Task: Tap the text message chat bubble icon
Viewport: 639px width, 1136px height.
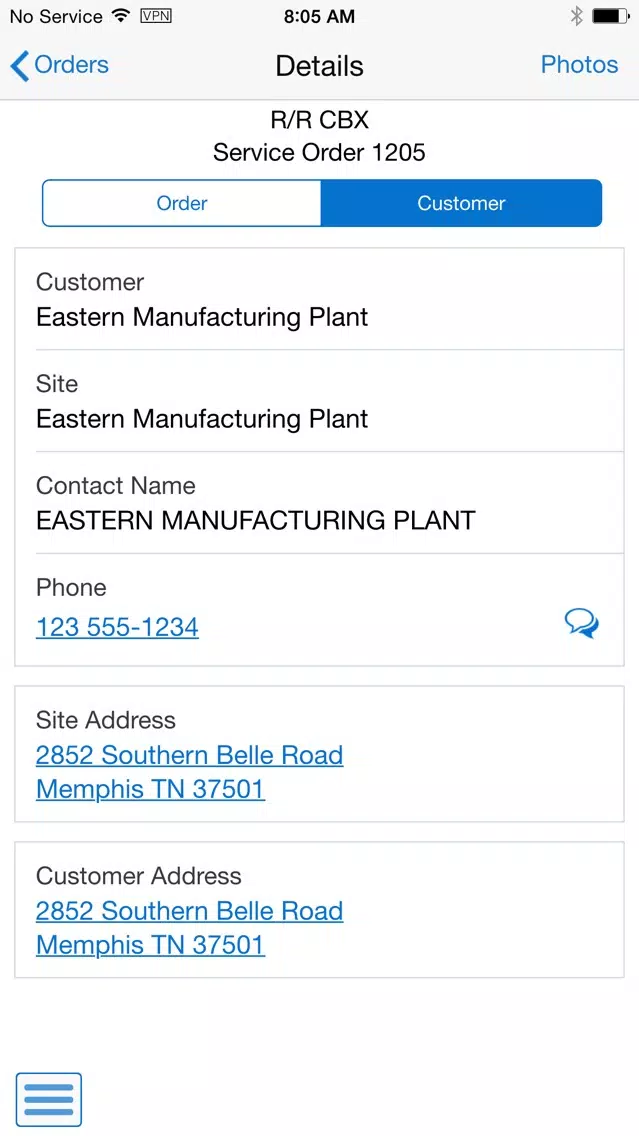Action: 582,623
